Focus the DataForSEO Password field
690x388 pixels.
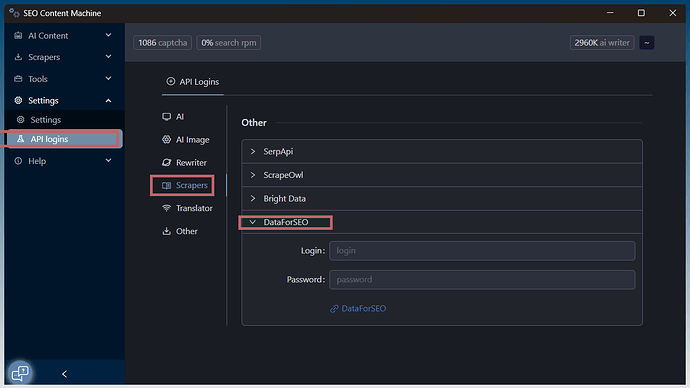[x=482, y=280]
